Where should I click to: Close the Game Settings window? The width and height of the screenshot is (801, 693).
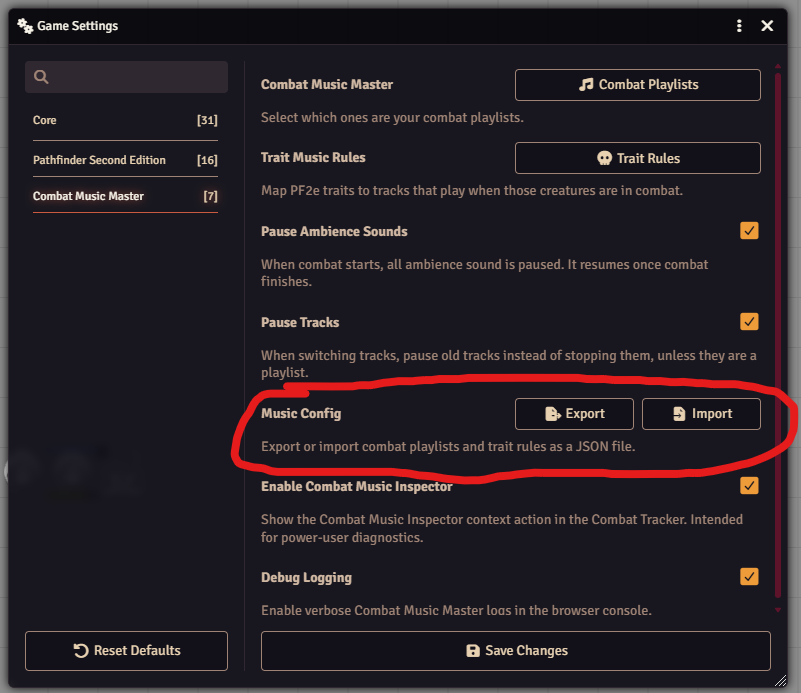coord(767,26)
